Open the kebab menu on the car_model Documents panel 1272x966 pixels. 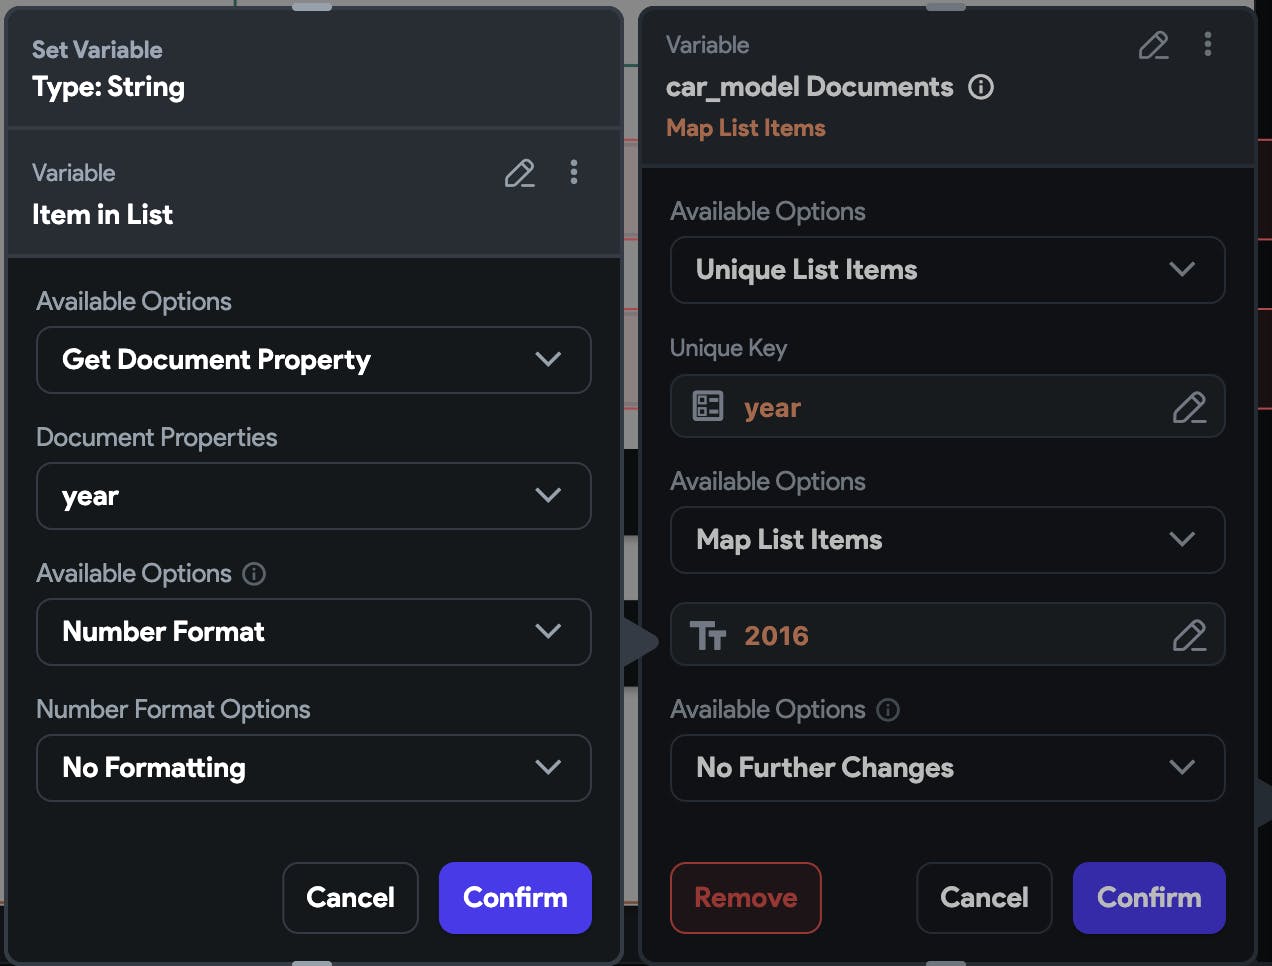1207,44
